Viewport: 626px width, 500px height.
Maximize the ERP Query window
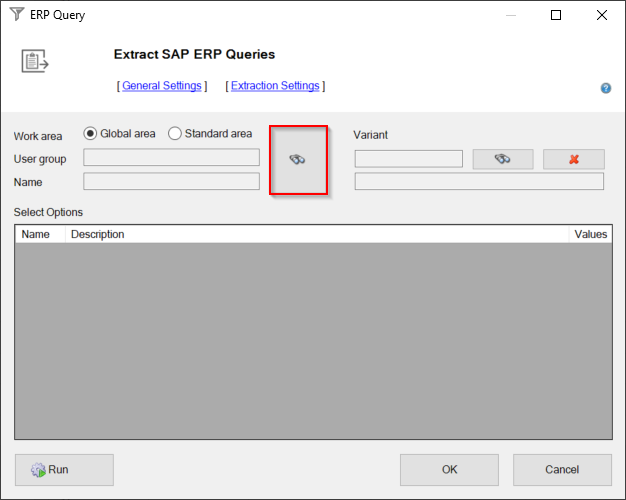click(x=556, y=15)
